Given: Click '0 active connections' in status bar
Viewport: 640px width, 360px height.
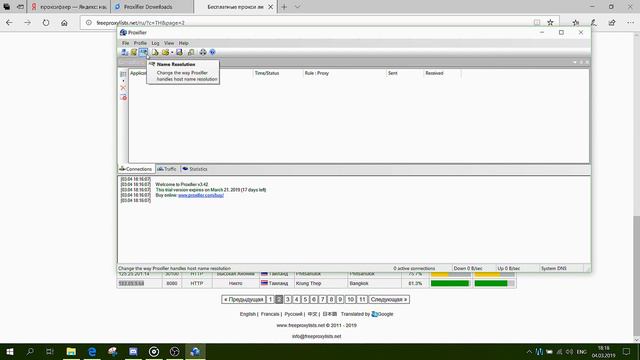Looking at the screenshot, I should pyautogui.click(x=414, y=268).
